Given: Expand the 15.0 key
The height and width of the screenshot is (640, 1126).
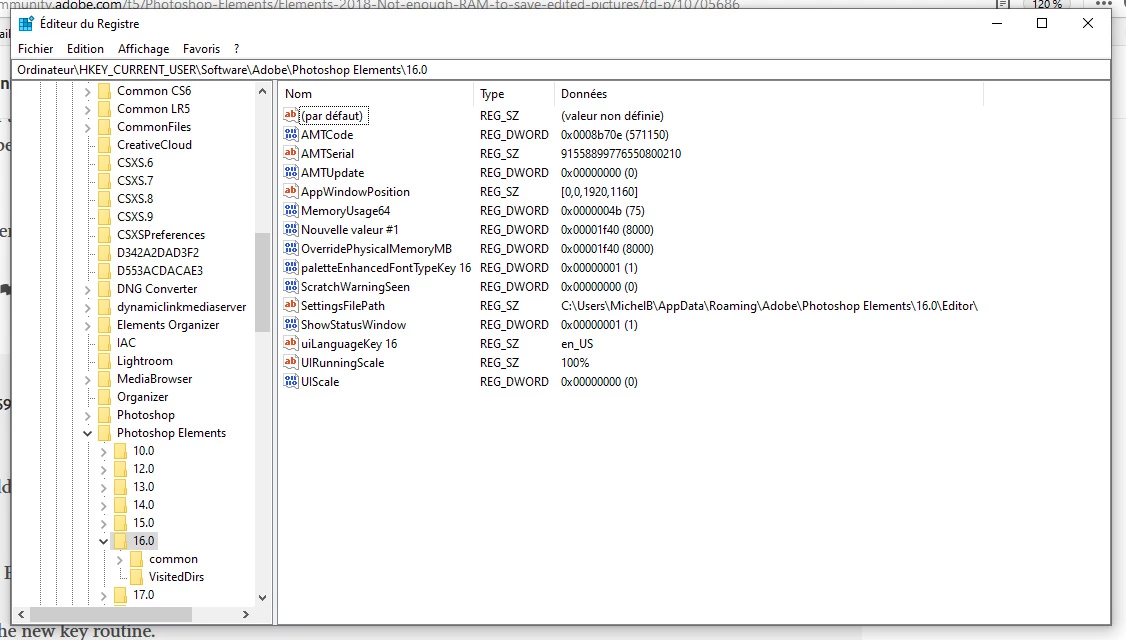Looking at the screenshot, I should (x=103, y=523).
